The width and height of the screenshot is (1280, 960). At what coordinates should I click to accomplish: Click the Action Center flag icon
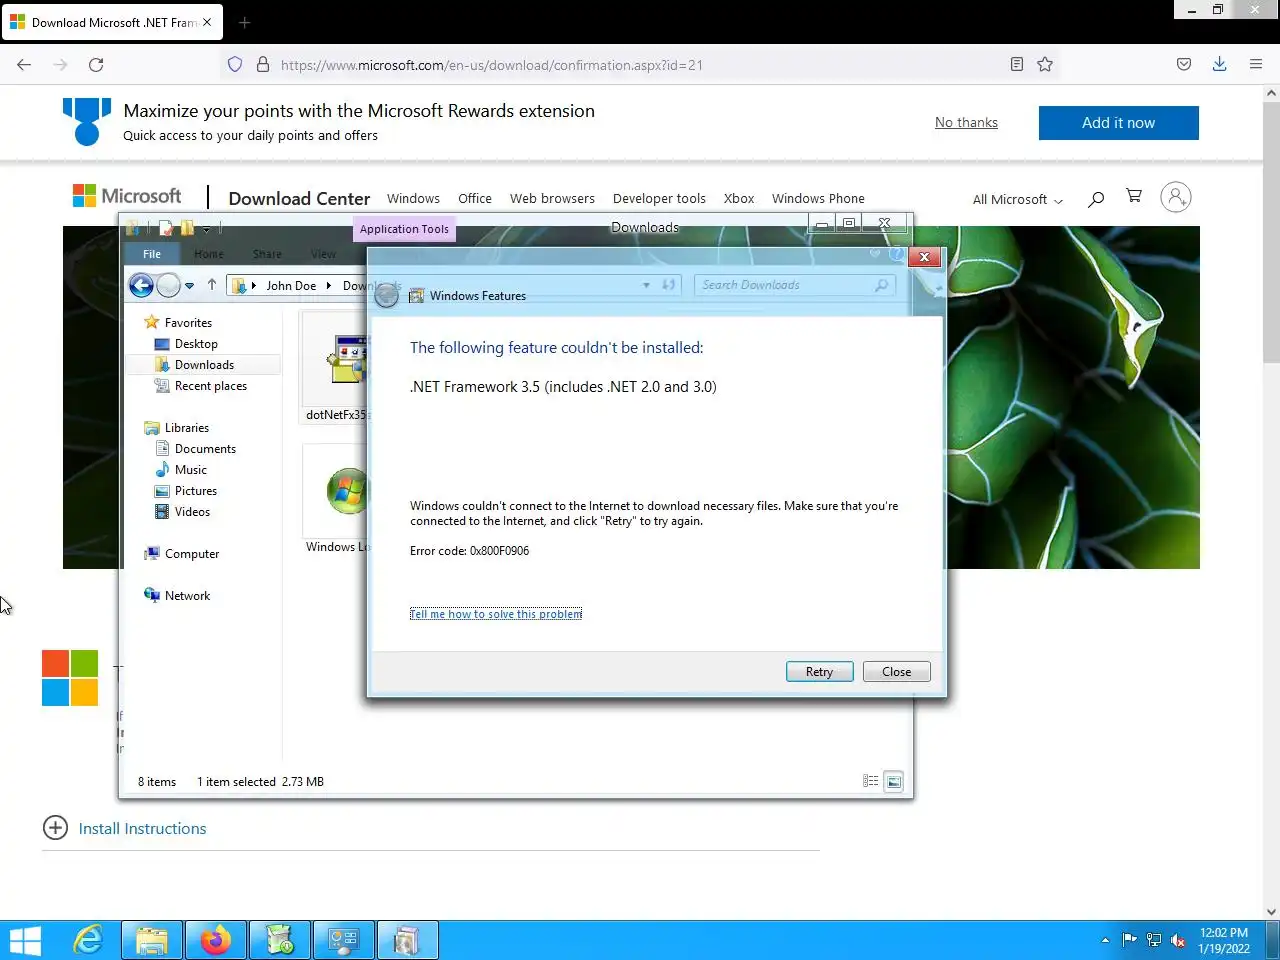point(1130,940)
